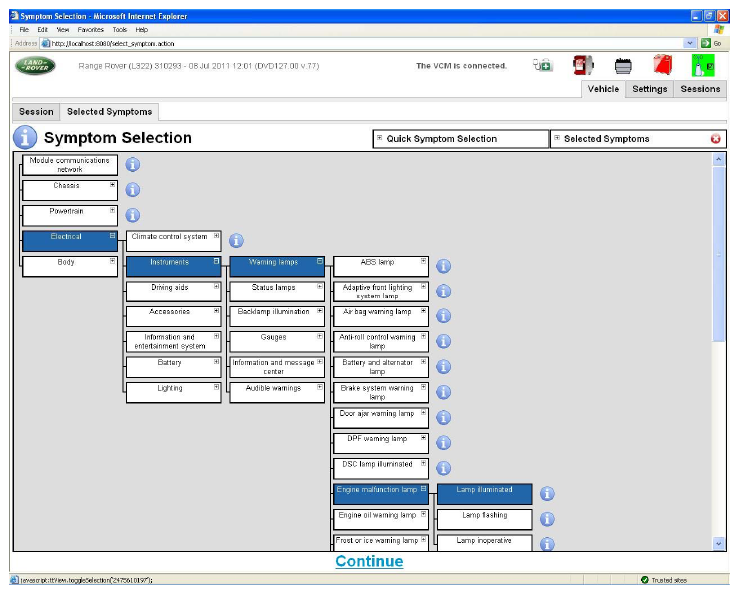Click the info icon for DPF warning lamp
Viewport: 739px width, 594px height.
point(443,443)
